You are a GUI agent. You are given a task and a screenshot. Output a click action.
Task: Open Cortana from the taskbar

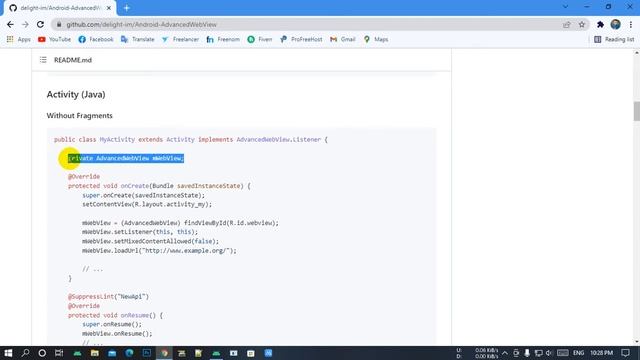(42, 353)
